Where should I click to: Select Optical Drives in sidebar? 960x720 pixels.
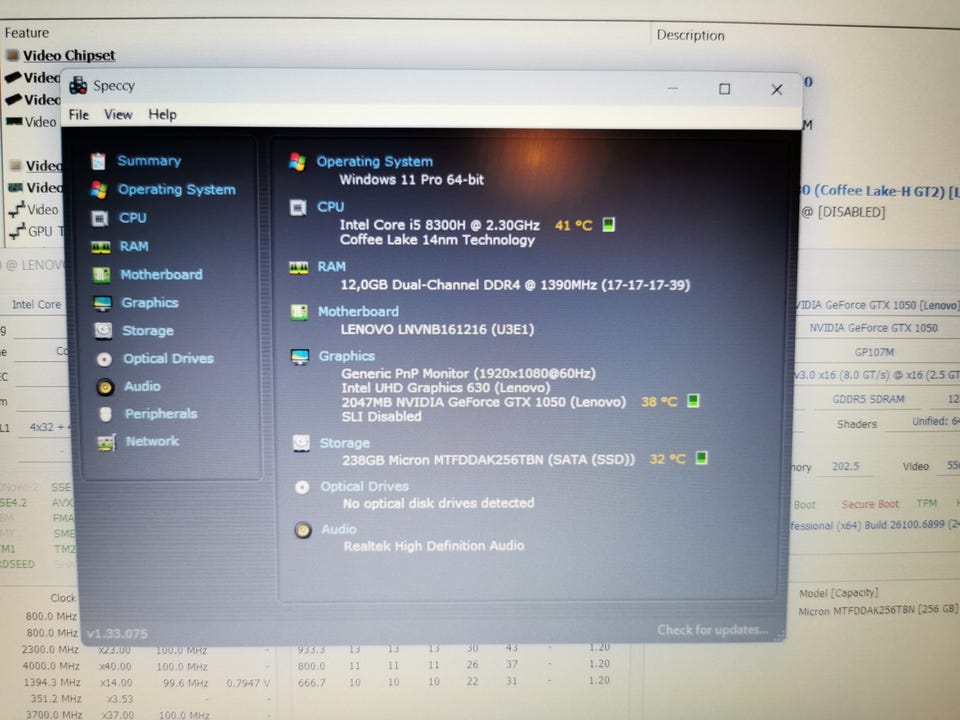tap(168, 358)
